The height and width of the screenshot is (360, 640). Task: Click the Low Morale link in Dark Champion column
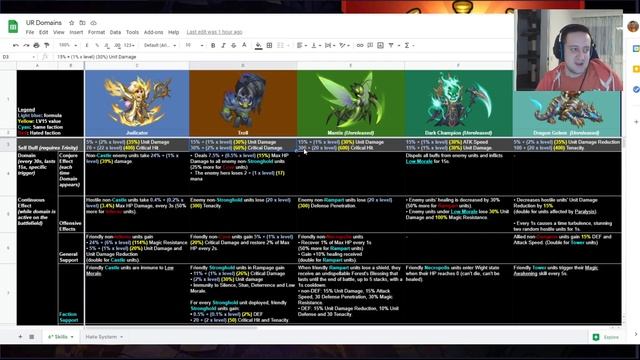pyautogui.click(x=419, y=161)
